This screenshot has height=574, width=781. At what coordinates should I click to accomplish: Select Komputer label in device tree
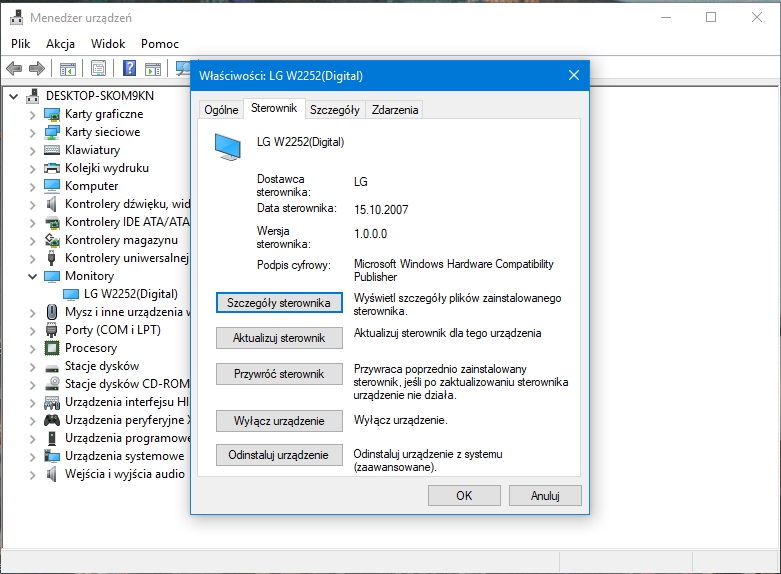(x=92, y=186)
